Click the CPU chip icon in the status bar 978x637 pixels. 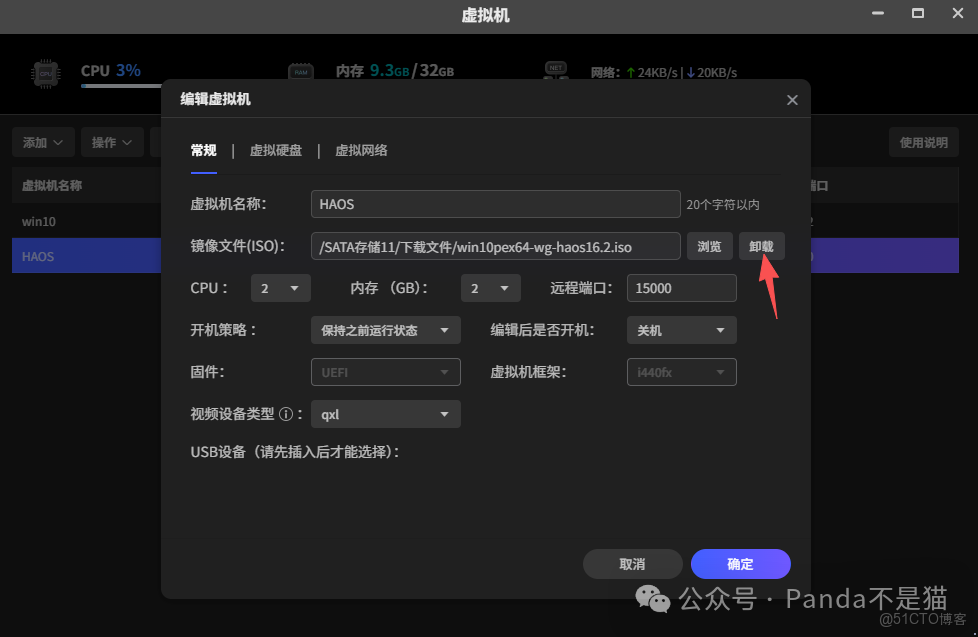(x=47, y=73)
